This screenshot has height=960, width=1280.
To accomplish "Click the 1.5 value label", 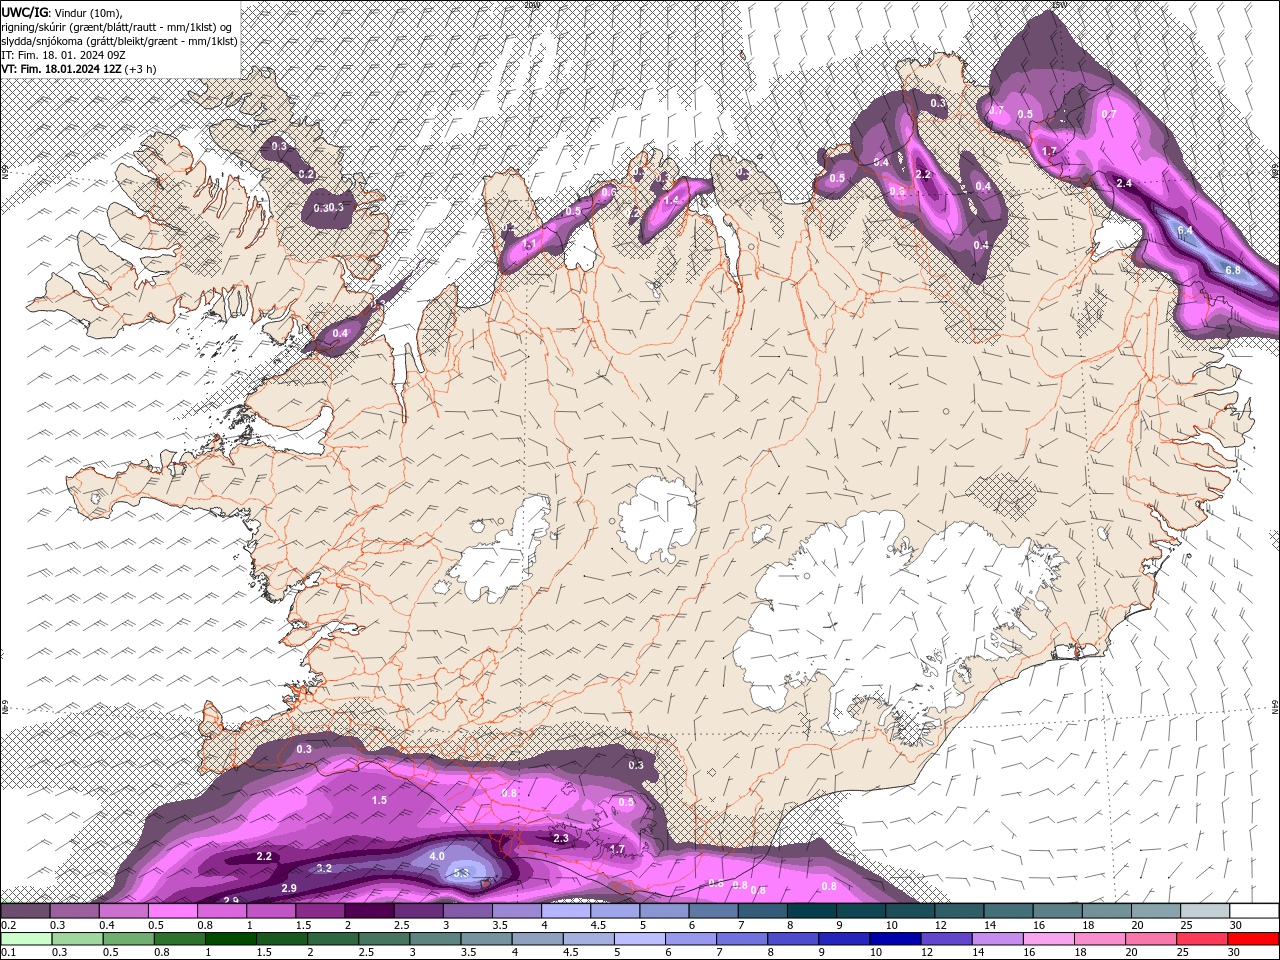I will pos(379,800).
